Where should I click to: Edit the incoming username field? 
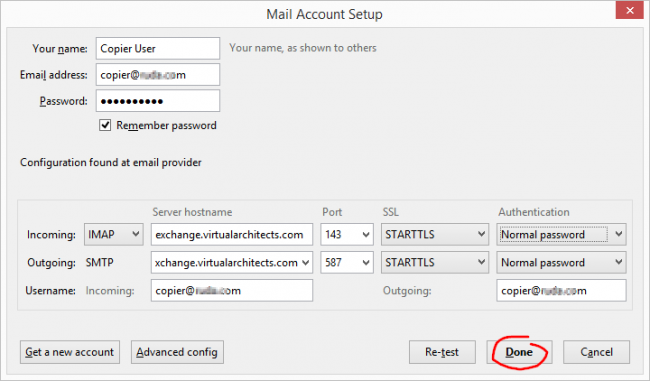pyautogui.click(x=232, y=290)
